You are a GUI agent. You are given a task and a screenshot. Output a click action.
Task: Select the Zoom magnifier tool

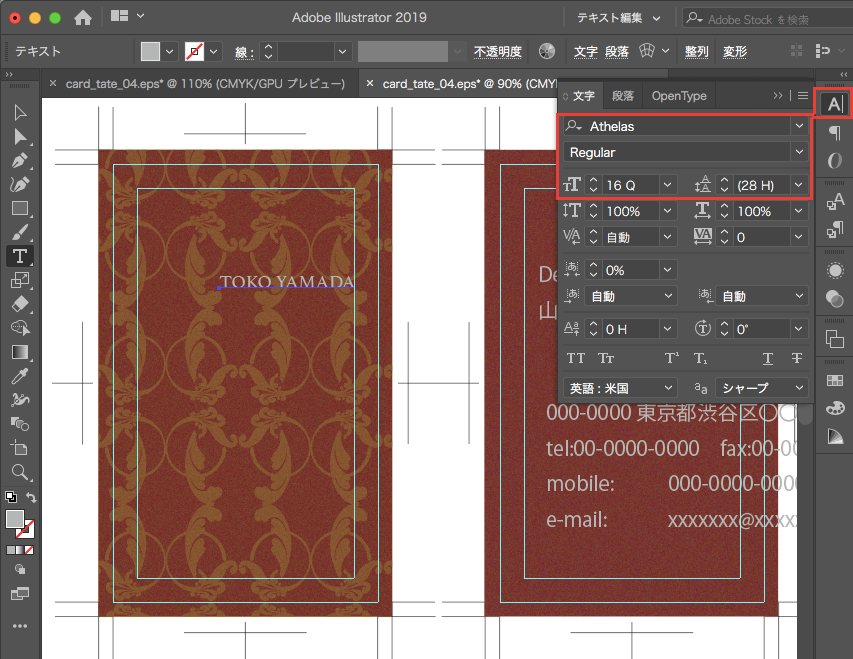(x=19, y=472)
